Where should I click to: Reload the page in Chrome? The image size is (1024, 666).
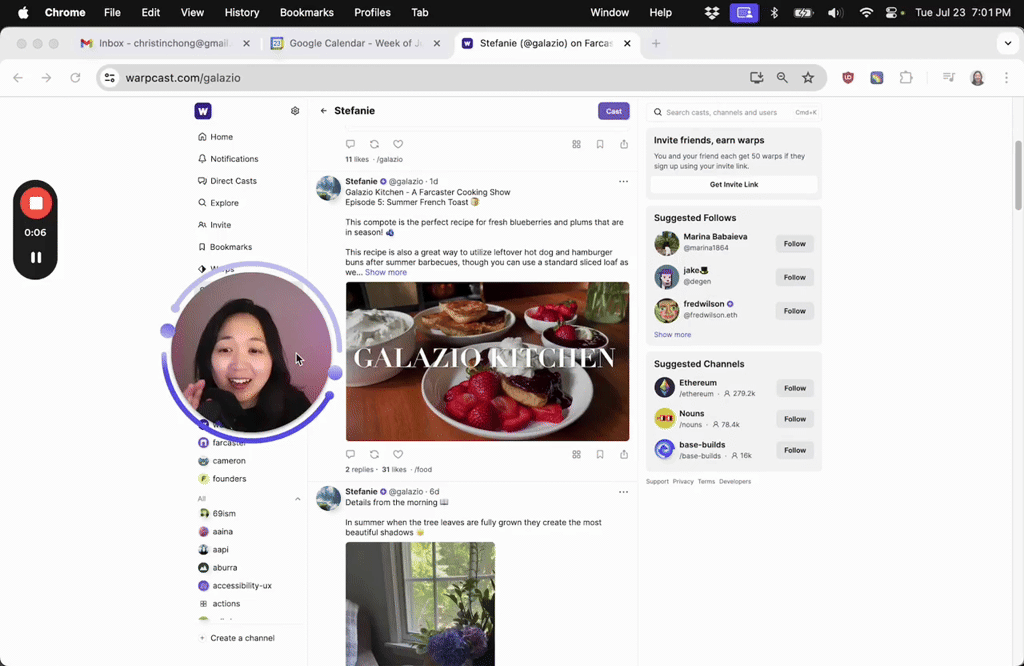pos(75,78)
